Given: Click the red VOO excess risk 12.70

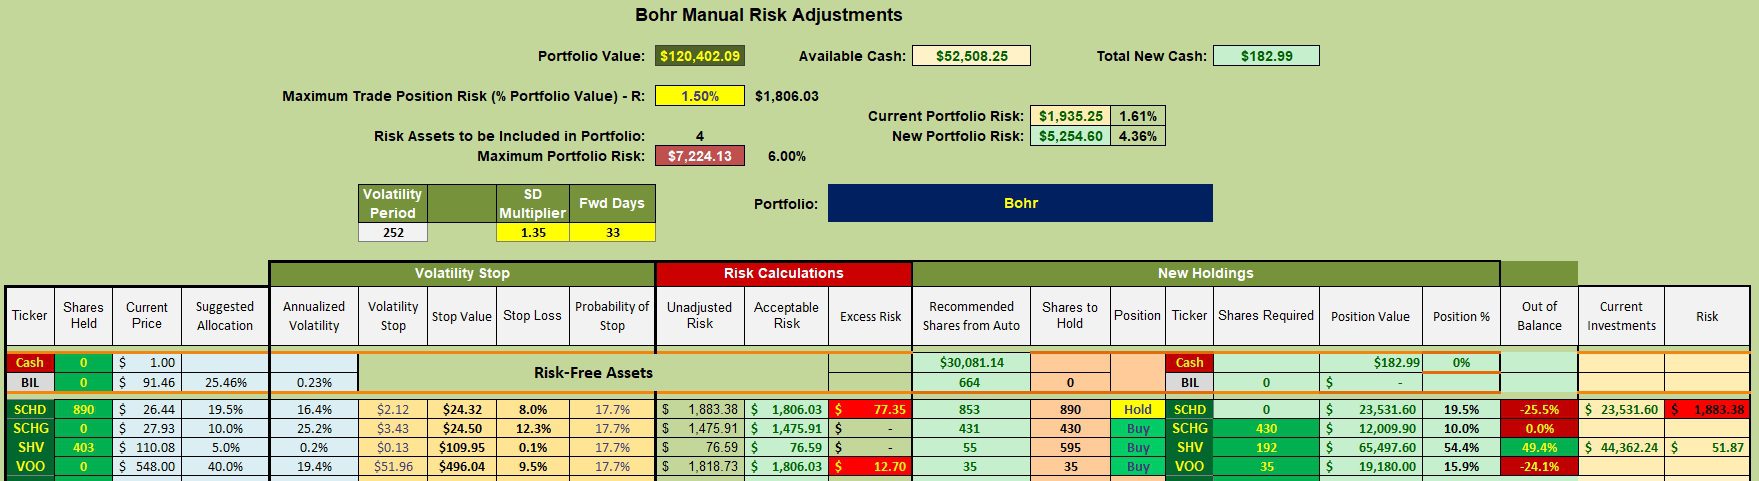Looking at the screenshot, I should point(870,466).
